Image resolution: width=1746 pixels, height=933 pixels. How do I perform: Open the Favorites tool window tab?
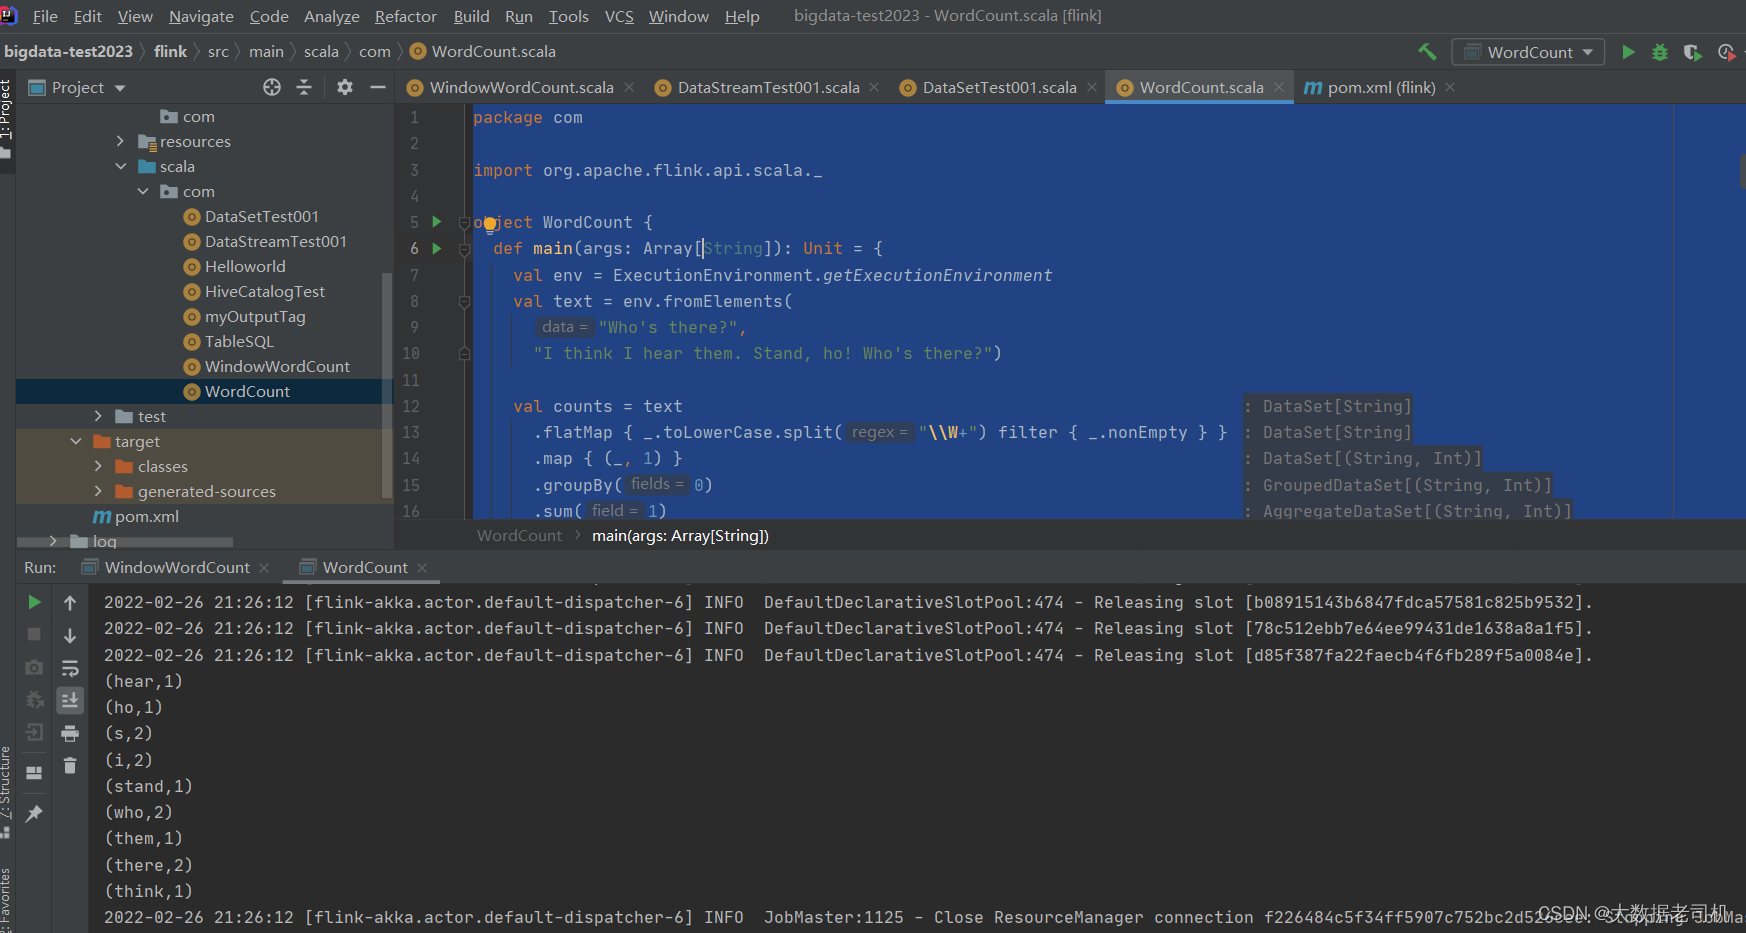click(6, 900)
